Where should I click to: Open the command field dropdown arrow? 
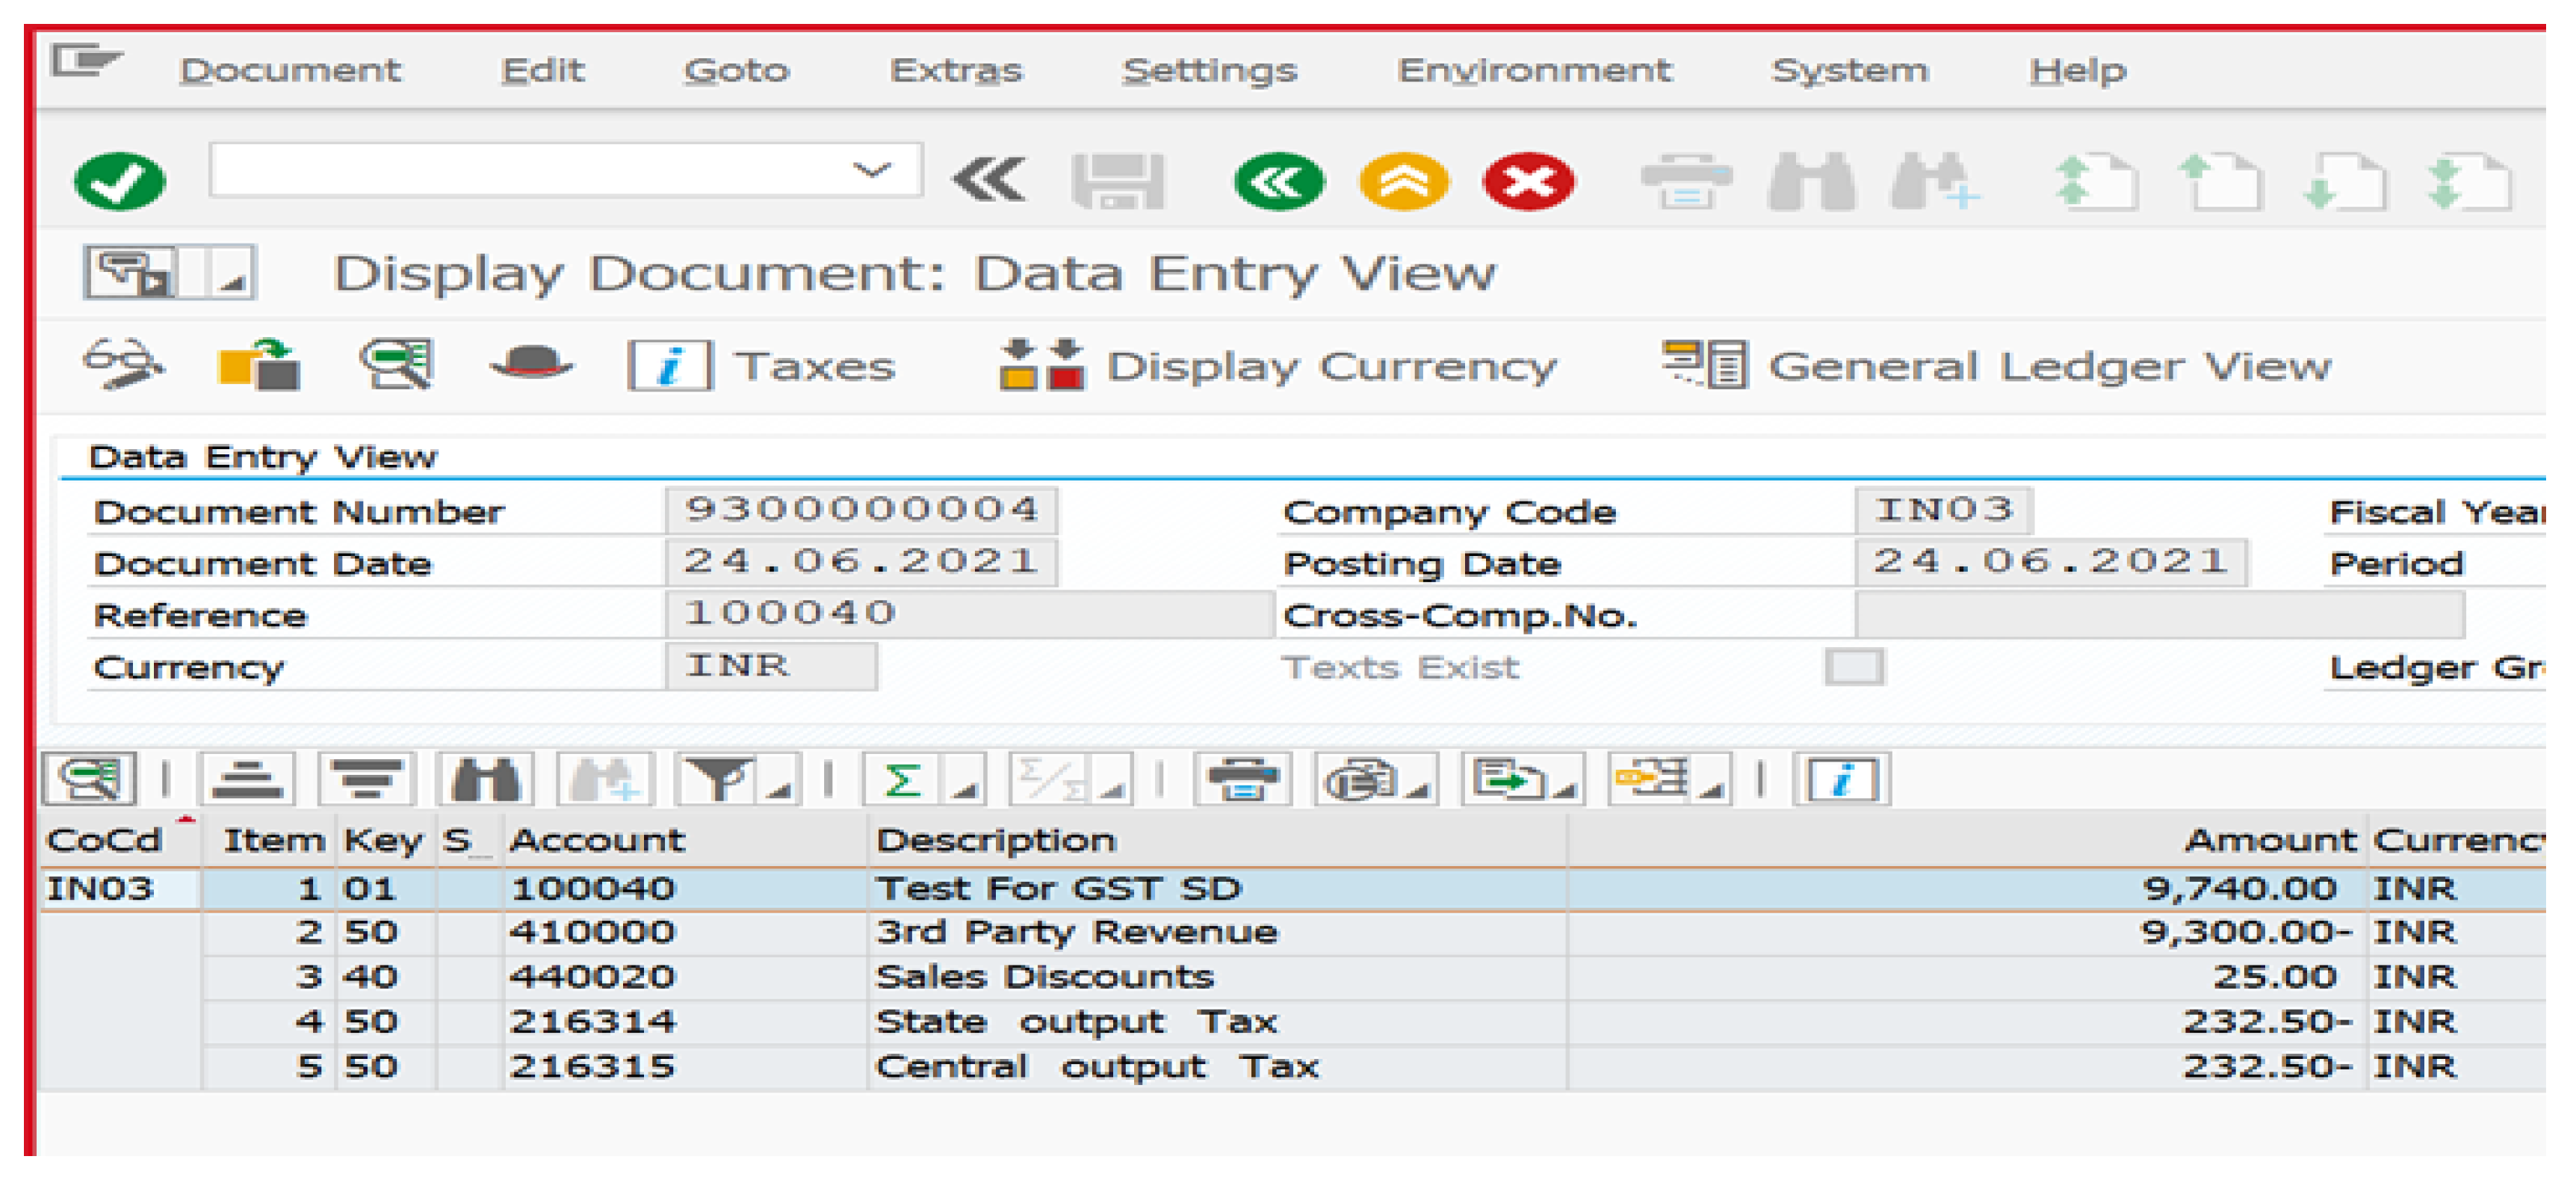tap(871, 170)
